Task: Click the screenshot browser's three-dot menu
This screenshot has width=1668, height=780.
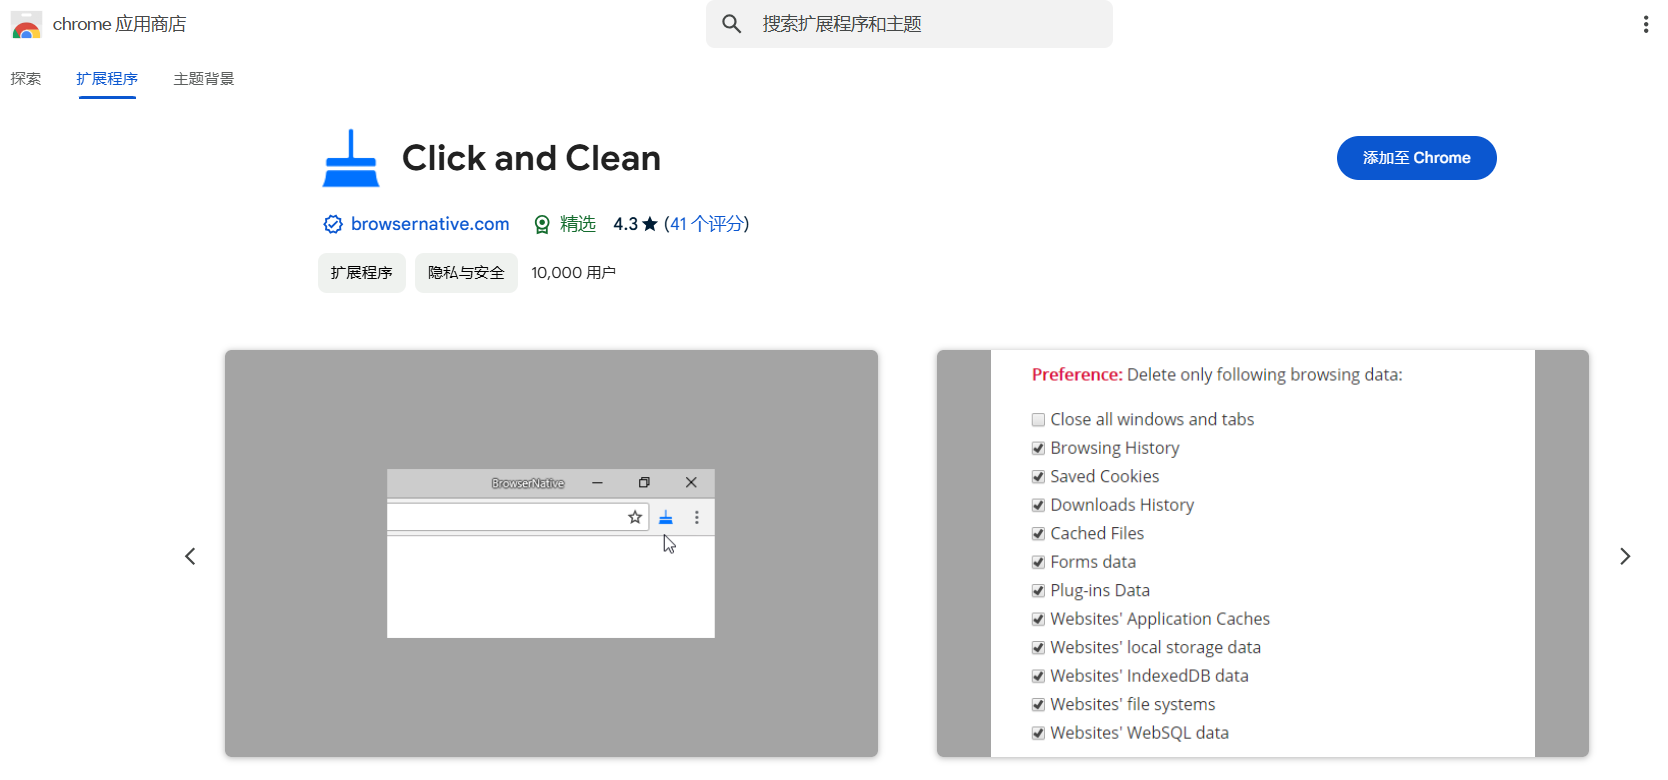Action: point(697,517)
